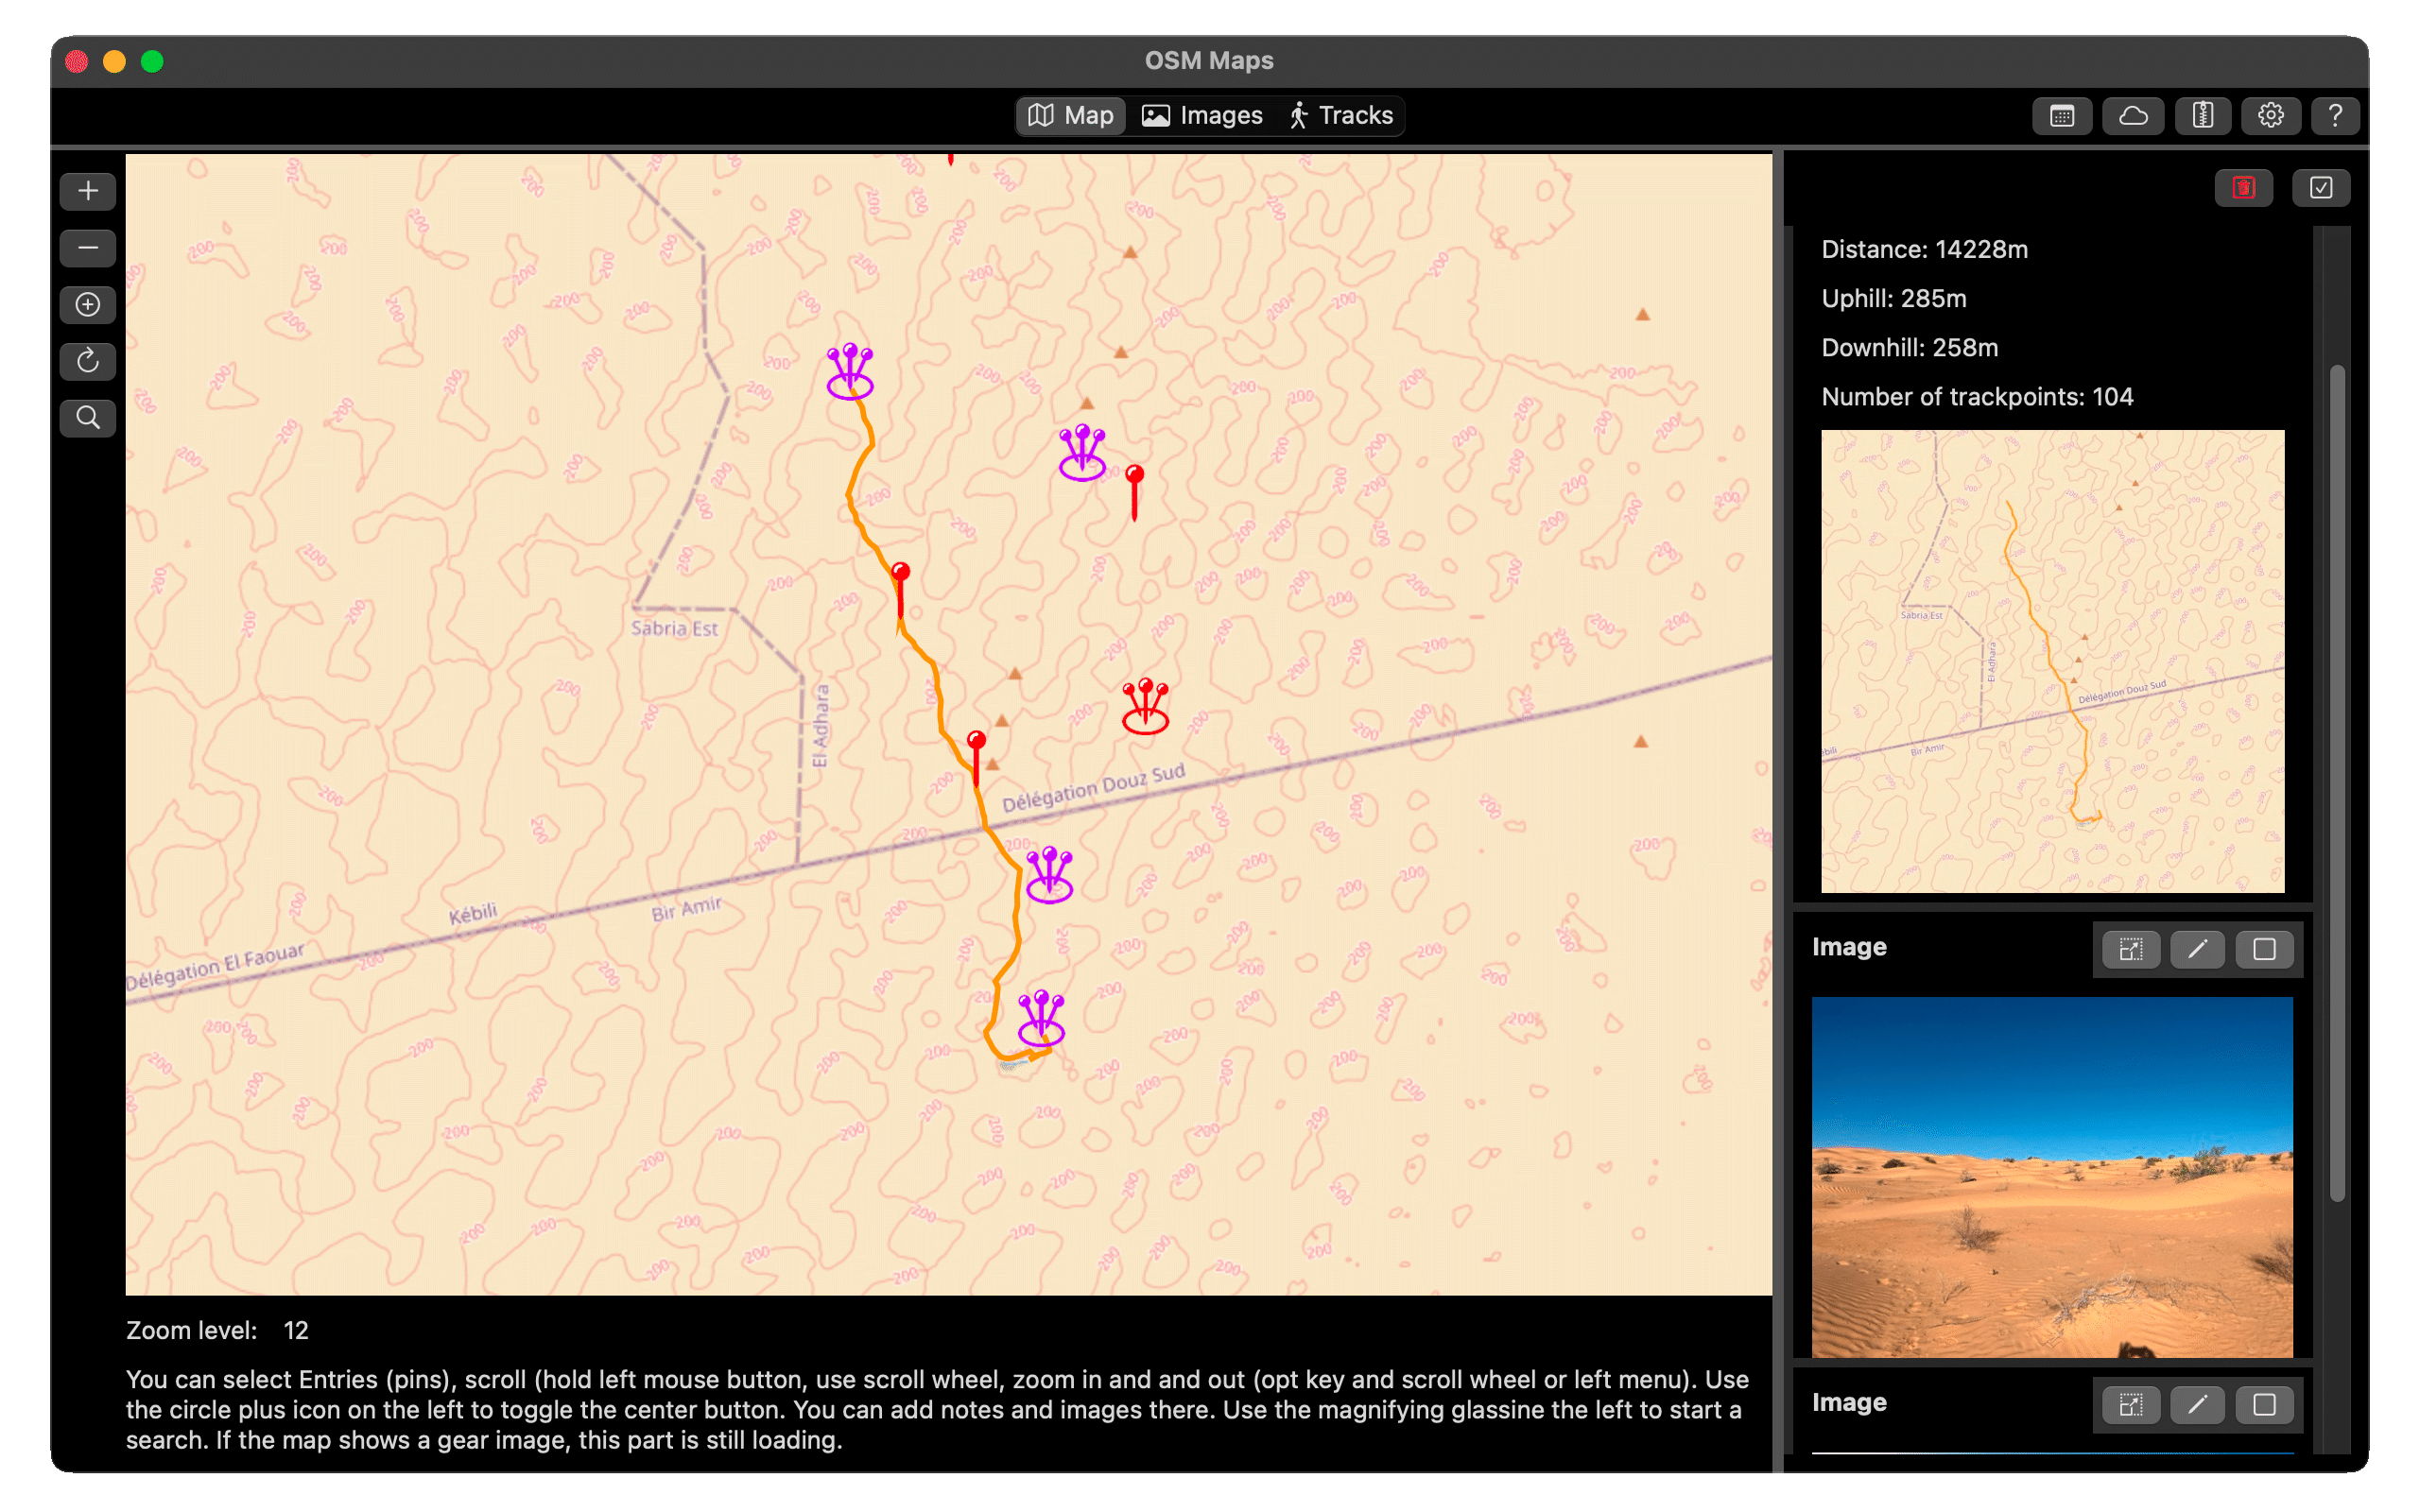Select purple pin below Délégation Douz Sud line

click(1049, 874)
